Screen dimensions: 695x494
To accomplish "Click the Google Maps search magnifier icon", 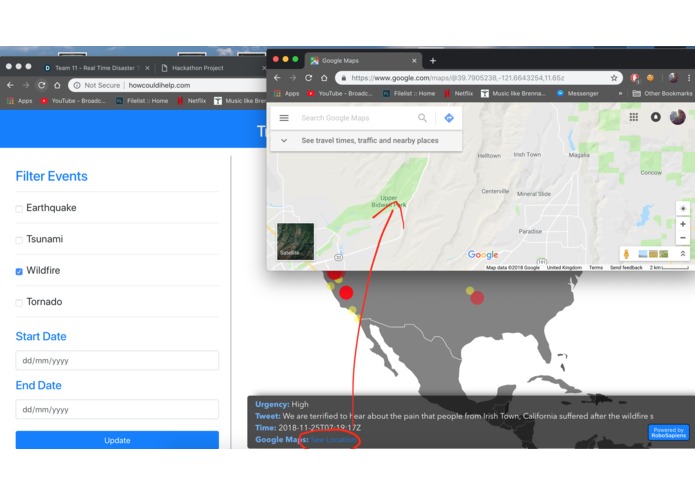I will click(422, 118).
